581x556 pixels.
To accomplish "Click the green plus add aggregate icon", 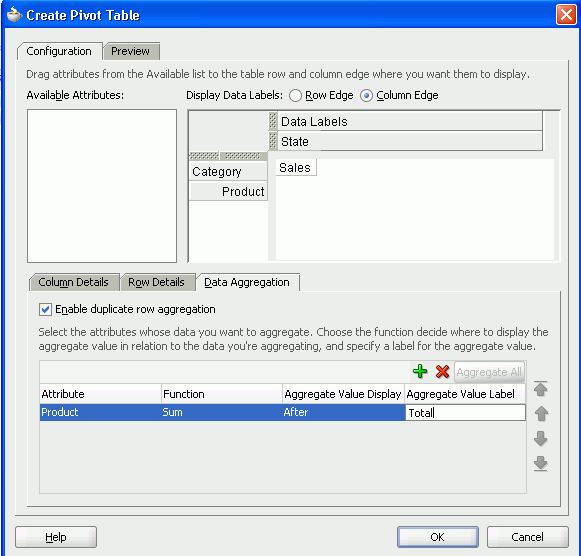I will tap(420, 371).
